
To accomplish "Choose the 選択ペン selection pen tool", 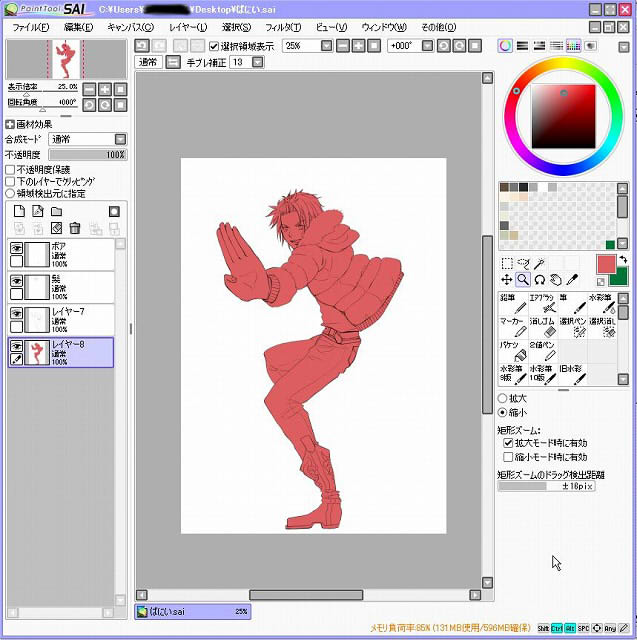I will click(x=573, y=327).
